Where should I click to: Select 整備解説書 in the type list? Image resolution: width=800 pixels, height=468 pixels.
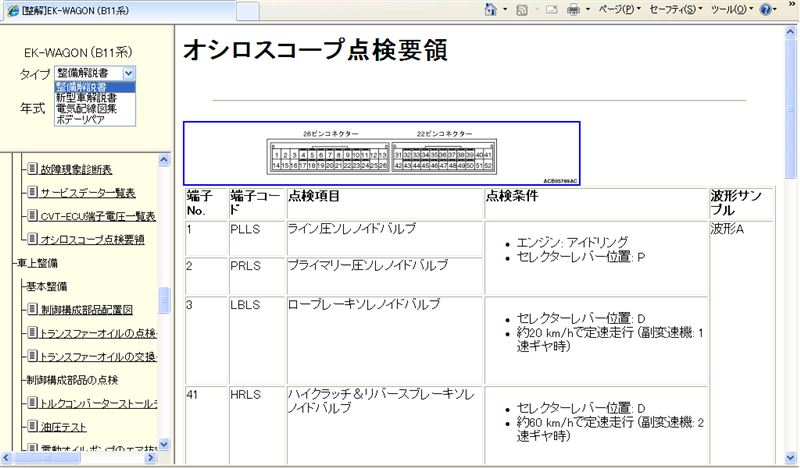pos(94,87)
